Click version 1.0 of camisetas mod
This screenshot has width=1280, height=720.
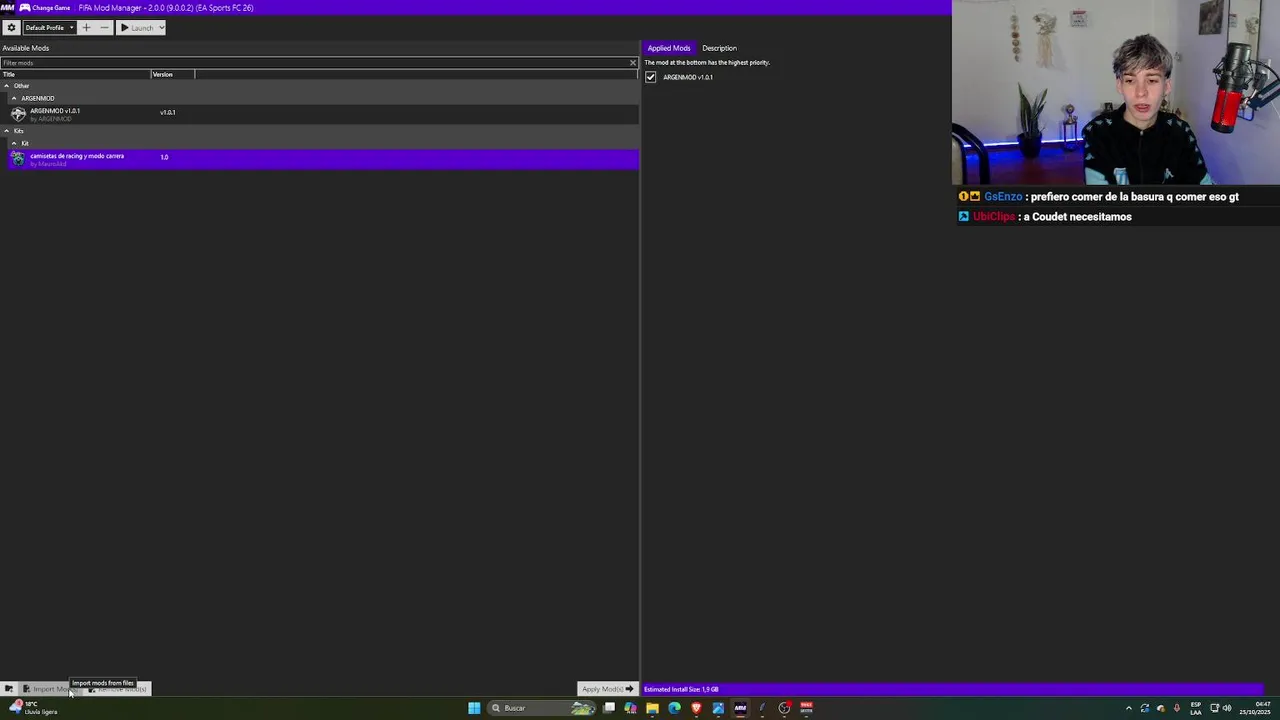click(164, 157)
